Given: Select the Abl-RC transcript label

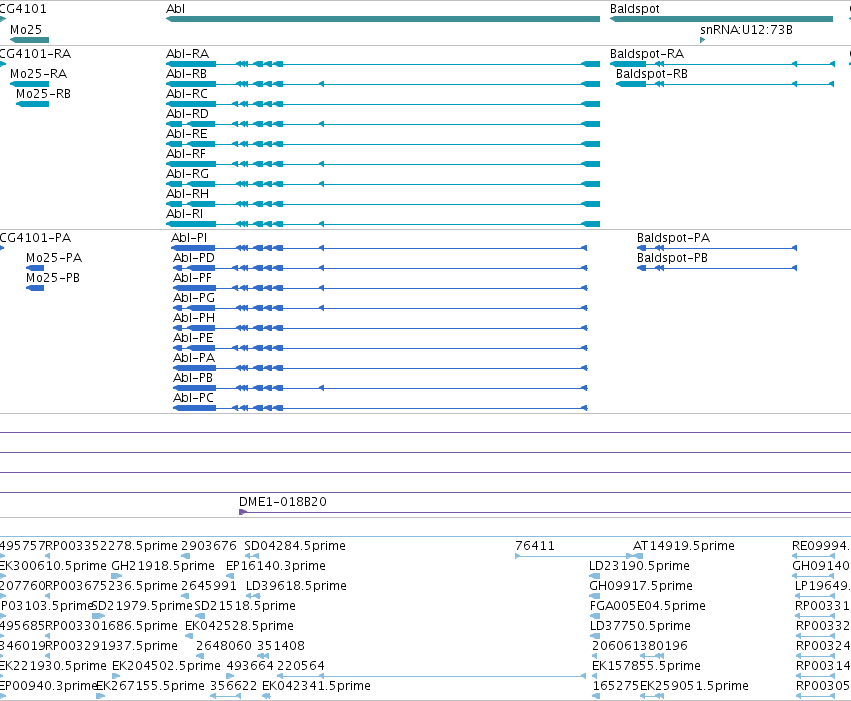Looking at the screenshot, I should [x=187, y=94].
